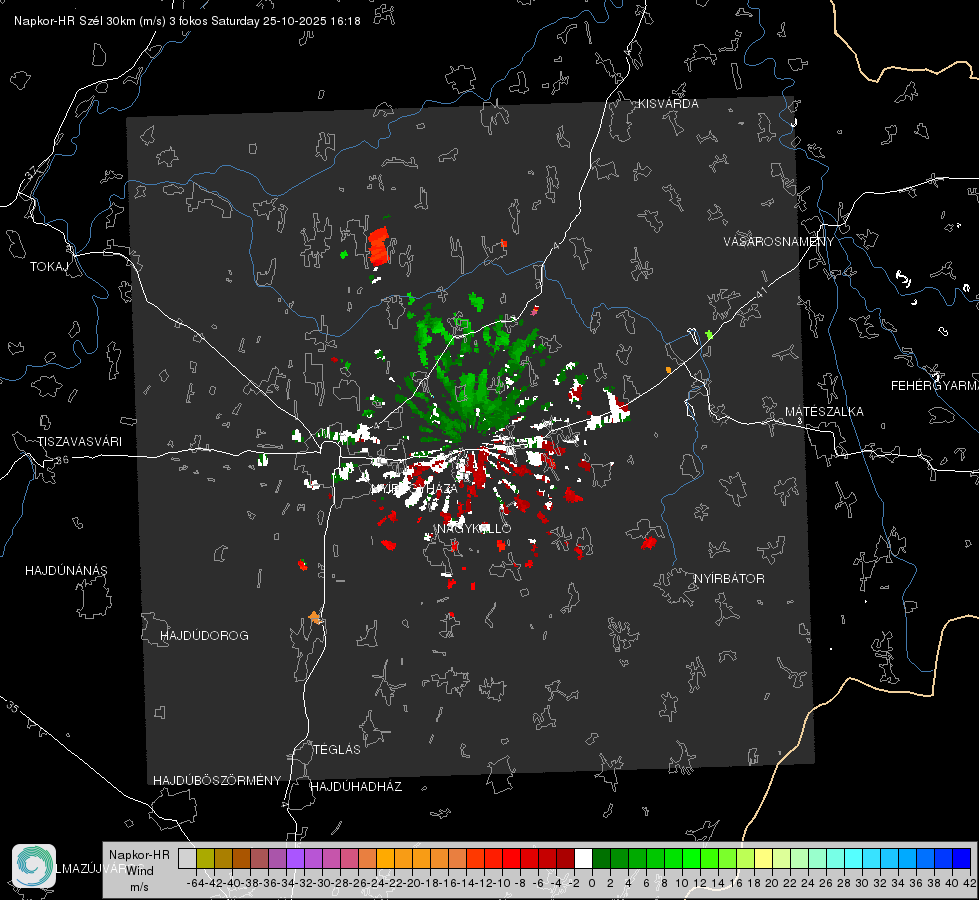
Task: Click the NAGYKÁLLÓ label near radar center
Action: click(474, 528)
